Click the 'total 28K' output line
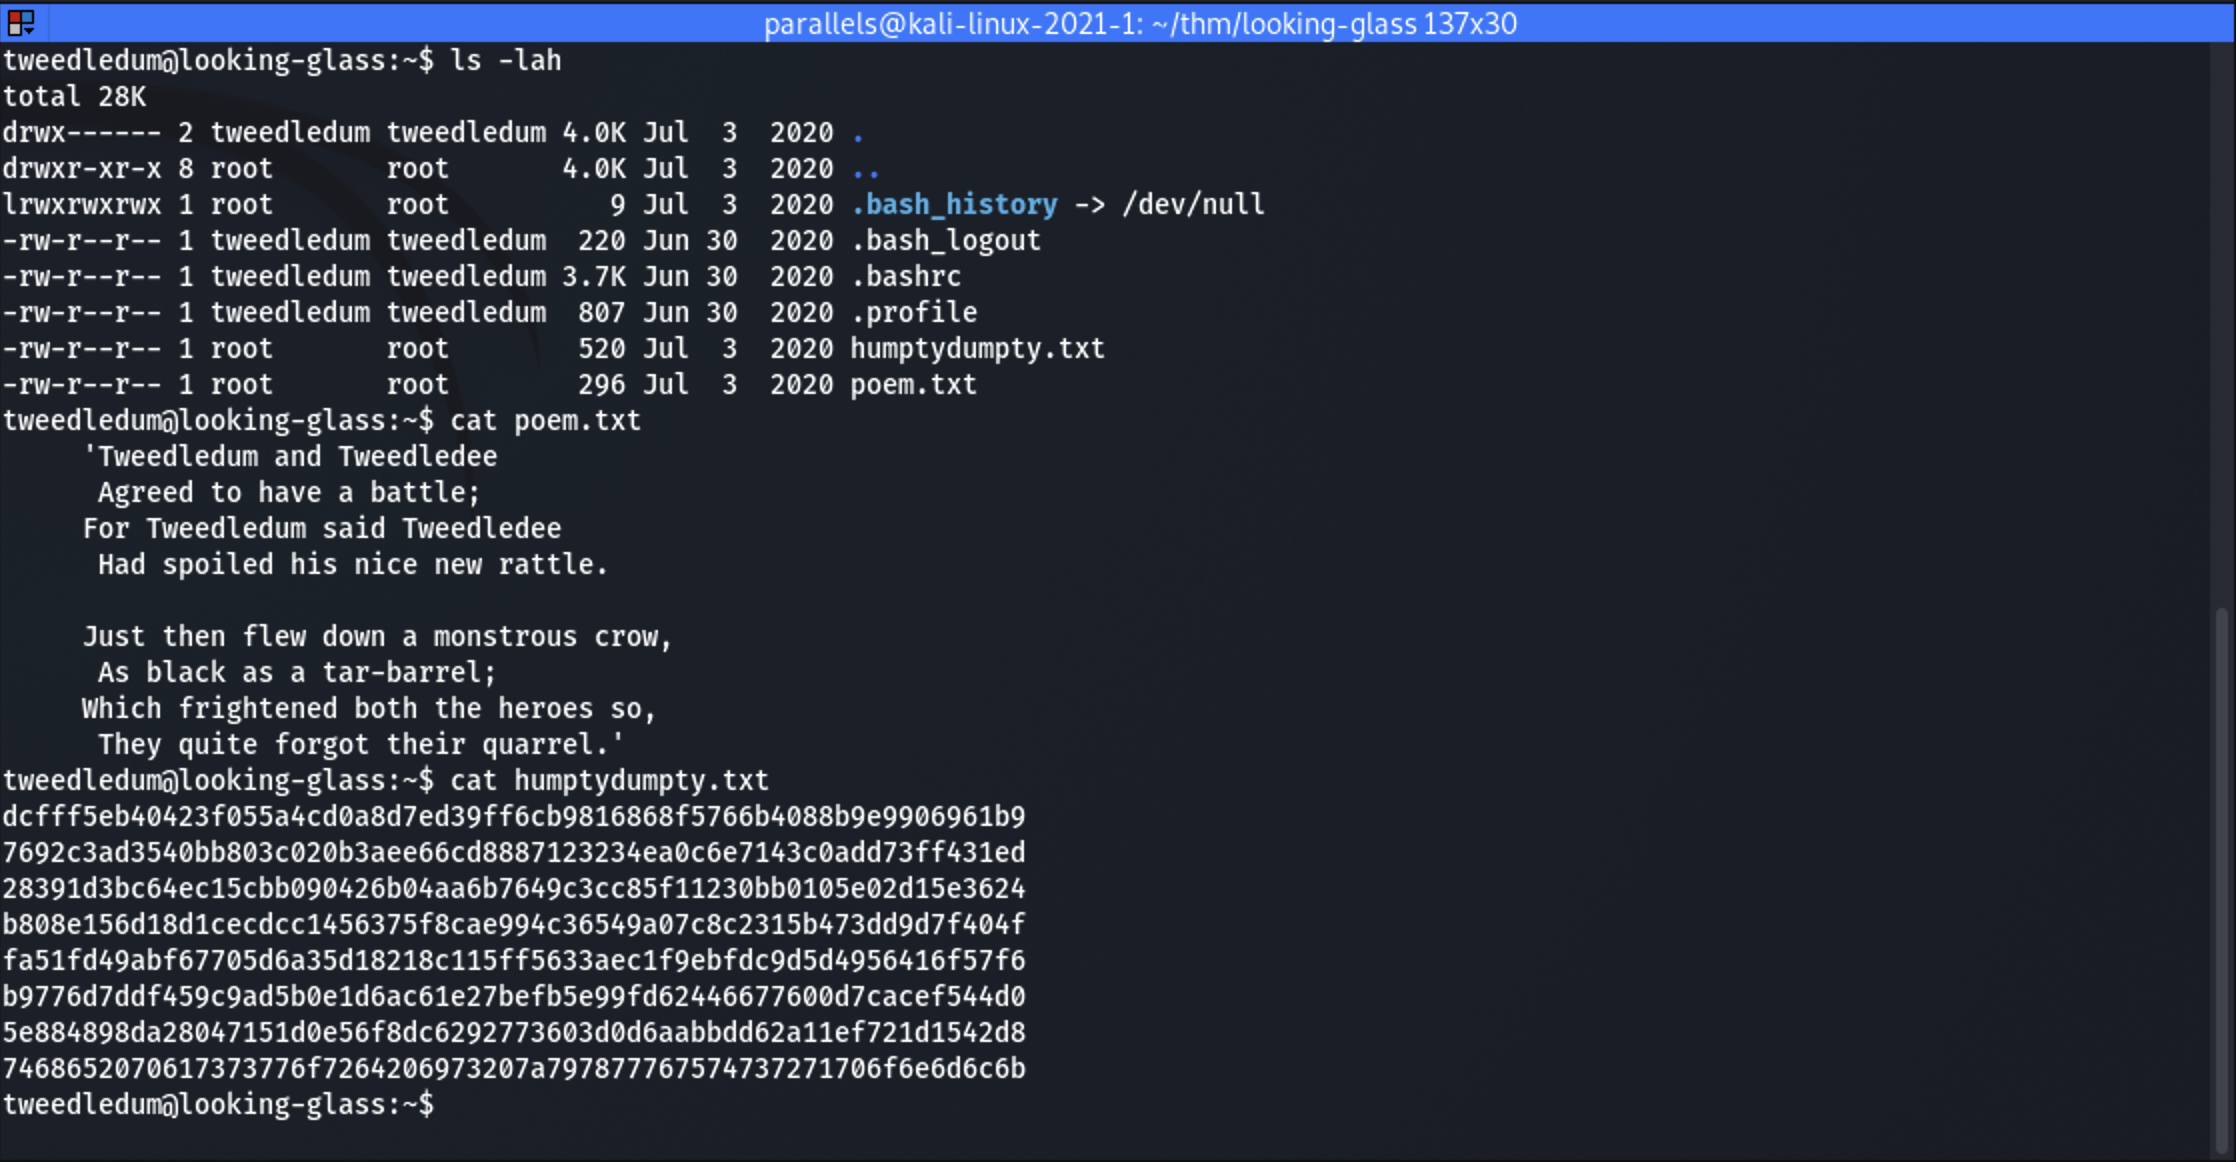This screenshot has height=1162, width=2236. click(x=74, y=97)
